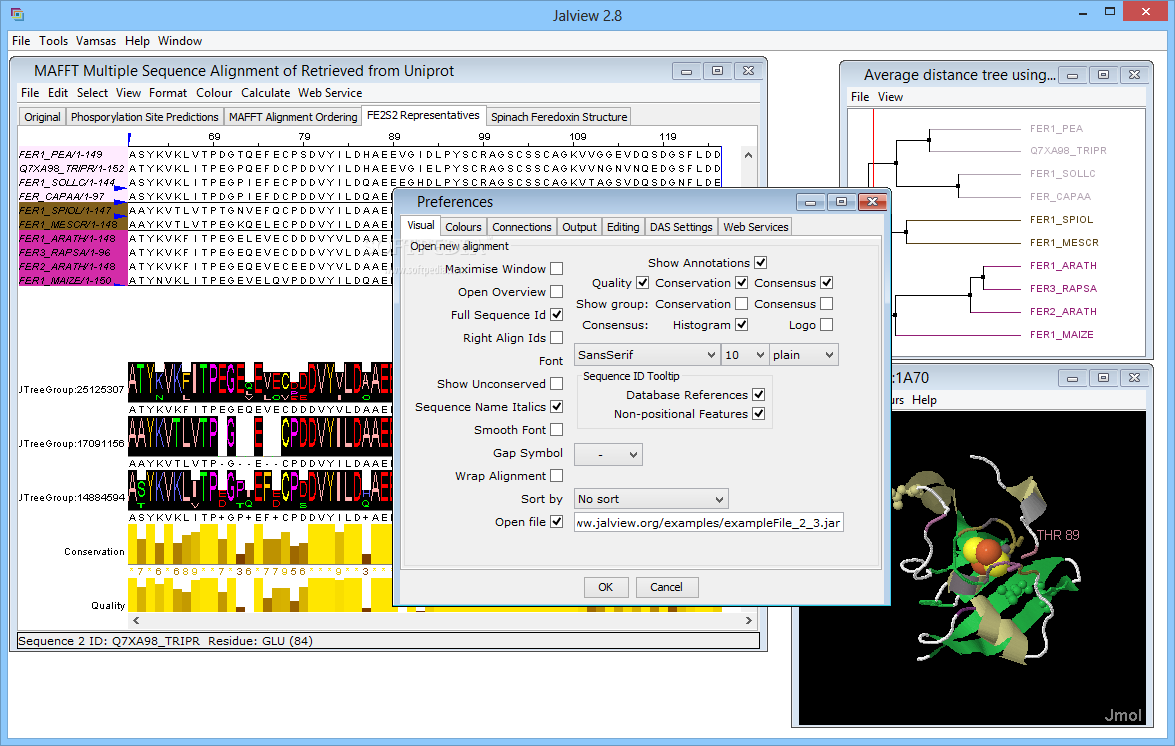Toggle Show Annotations checkbox
The height and width of the screenshot is (746, 1175).
point(761,263)
